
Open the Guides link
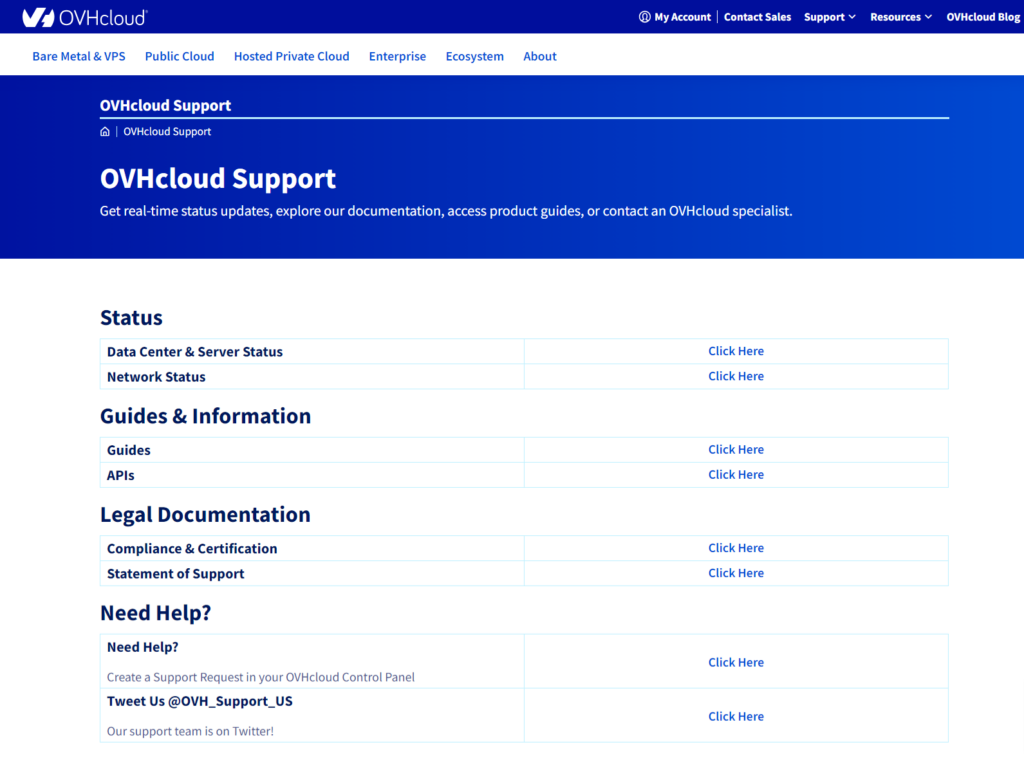click(736, 449)
